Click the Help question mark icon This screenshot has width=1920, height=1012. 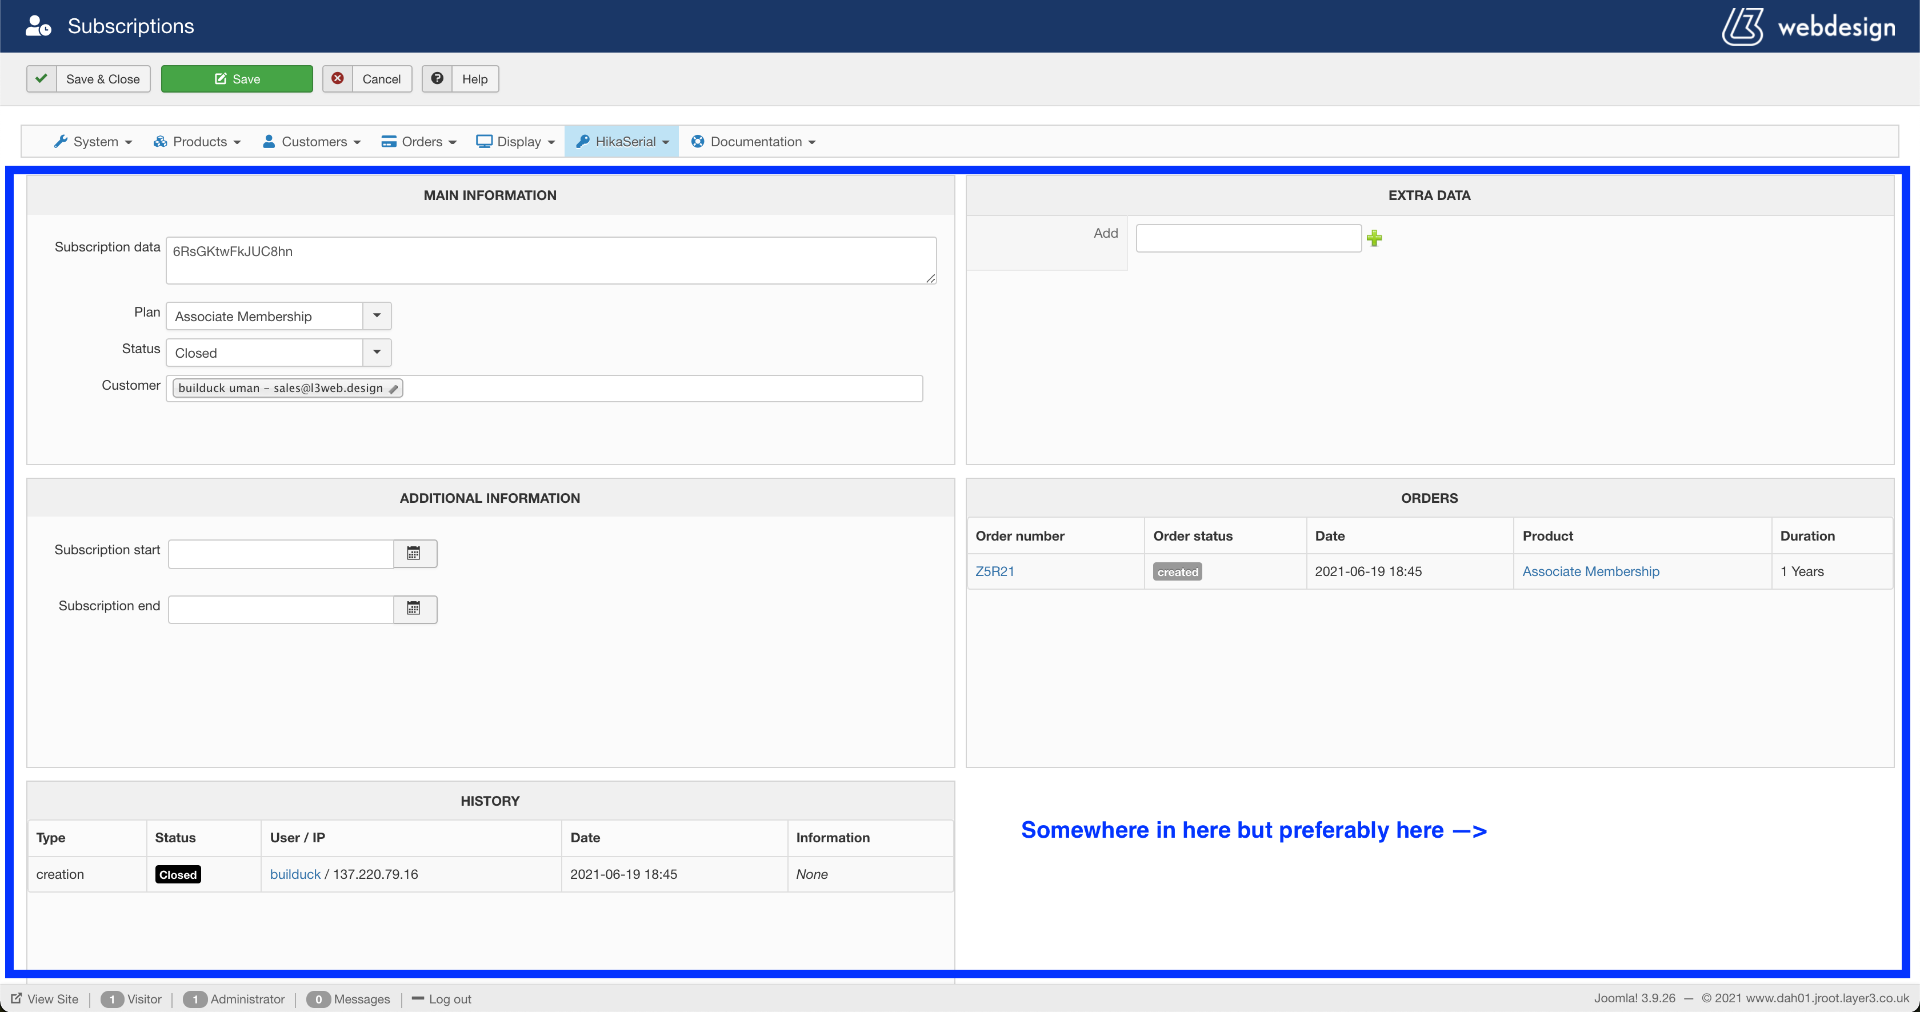pyautogui.click(x=437, y=79)
